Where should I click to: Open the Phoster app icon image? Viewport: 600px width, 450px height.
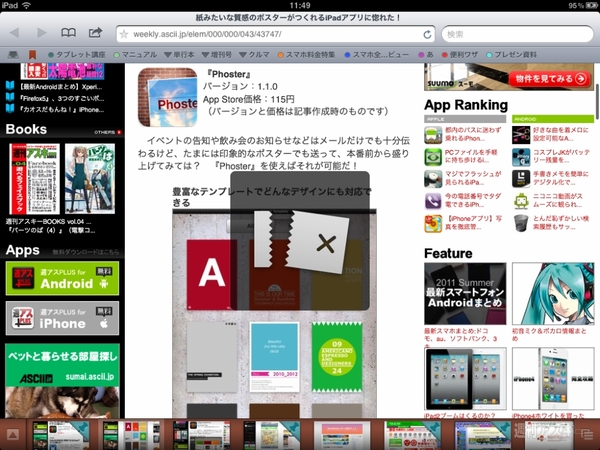pos(167,97)
